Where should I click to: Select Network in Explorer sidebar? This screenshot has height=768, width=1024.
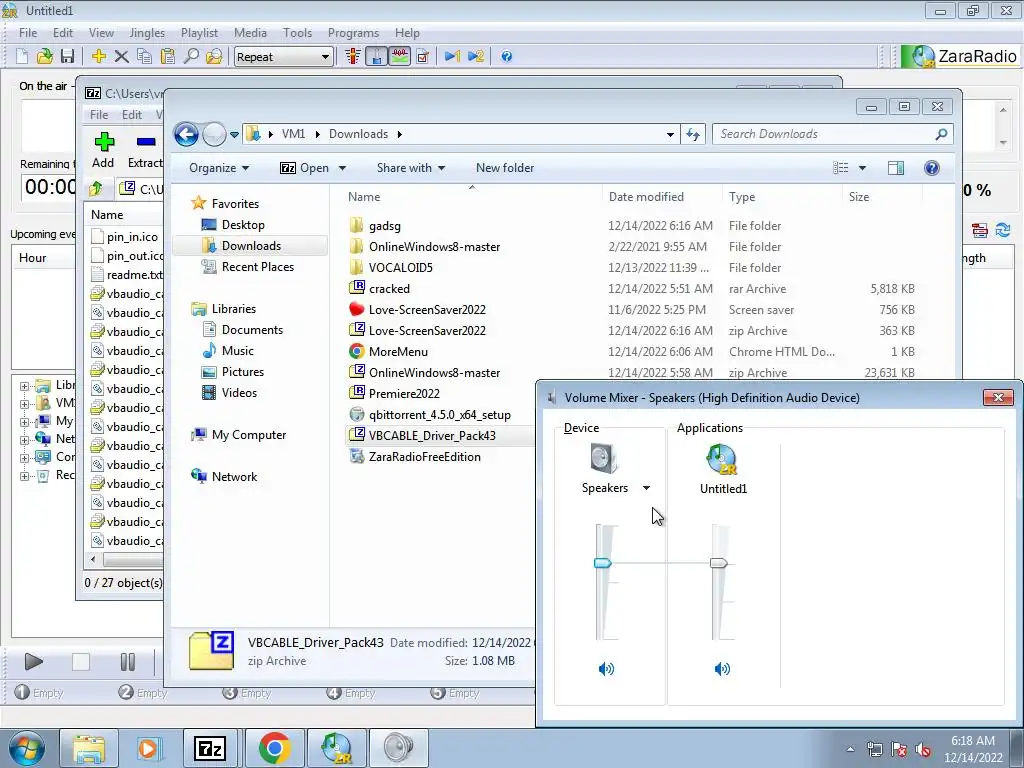coord(234,477)
